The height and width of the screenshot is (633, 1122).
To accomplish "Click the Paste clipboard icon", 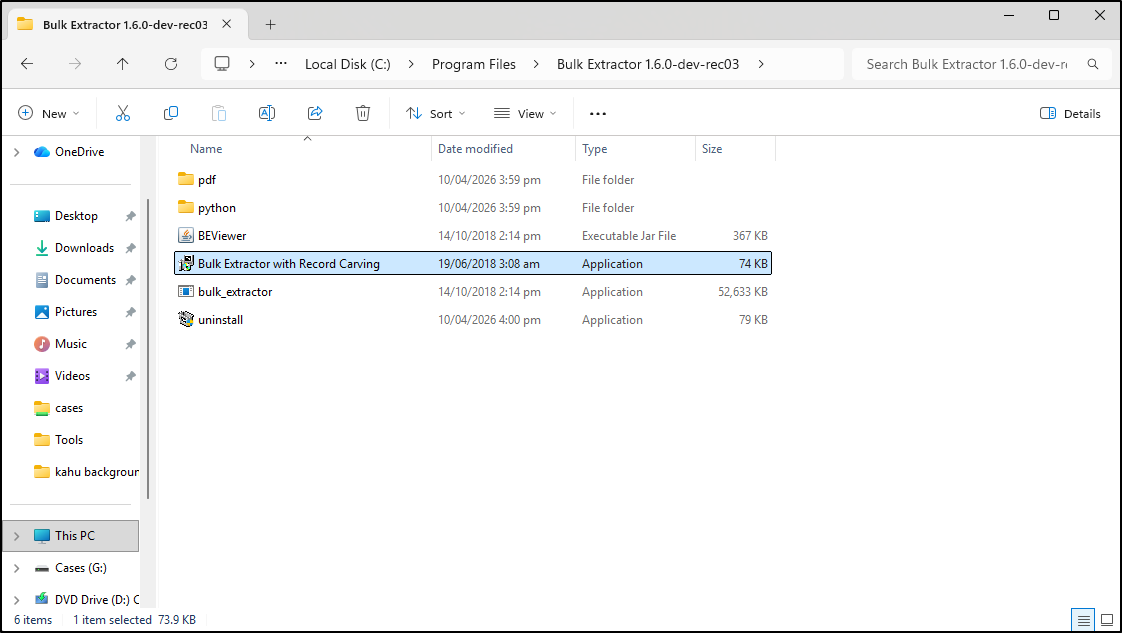I will click(219, 113).
